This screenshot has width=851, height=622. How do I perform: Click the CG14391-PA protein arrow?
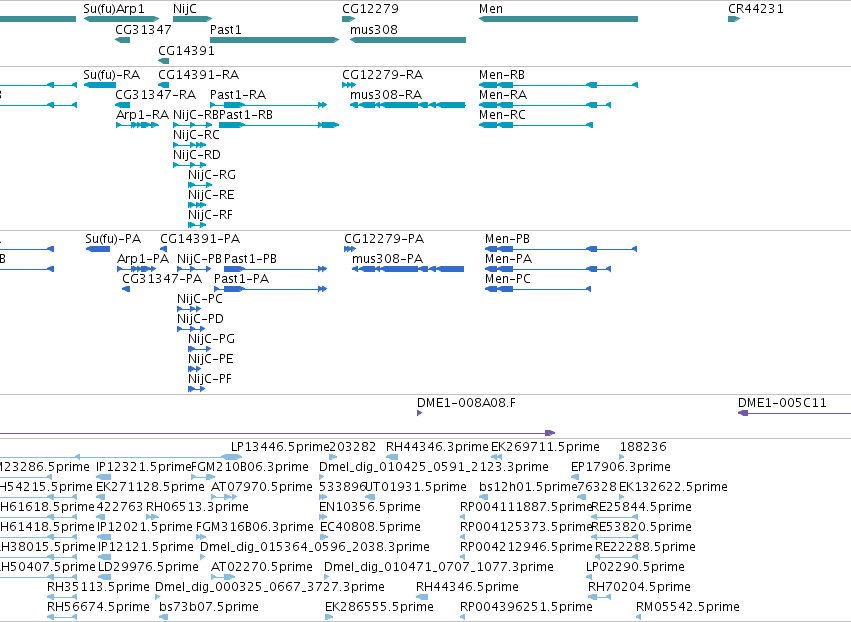(163, 249)
